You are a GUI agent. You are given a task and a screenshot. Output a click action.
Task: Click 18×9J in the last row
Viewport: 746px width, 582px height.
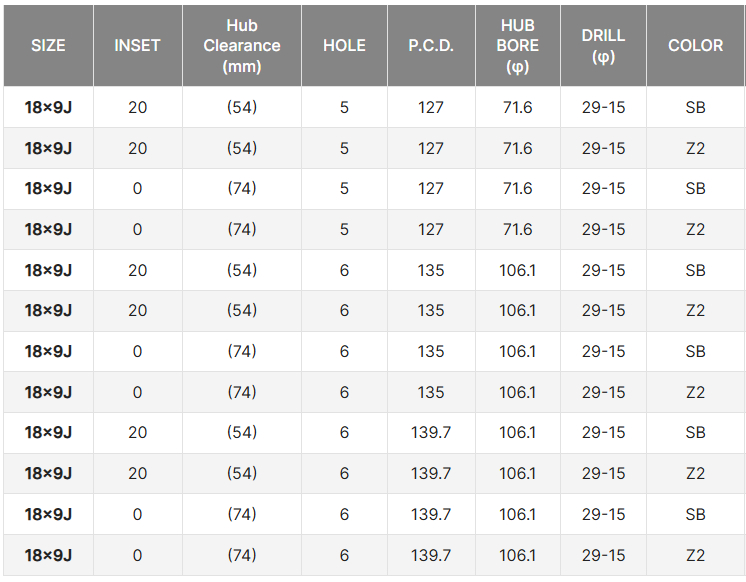[x=48, y=555]
